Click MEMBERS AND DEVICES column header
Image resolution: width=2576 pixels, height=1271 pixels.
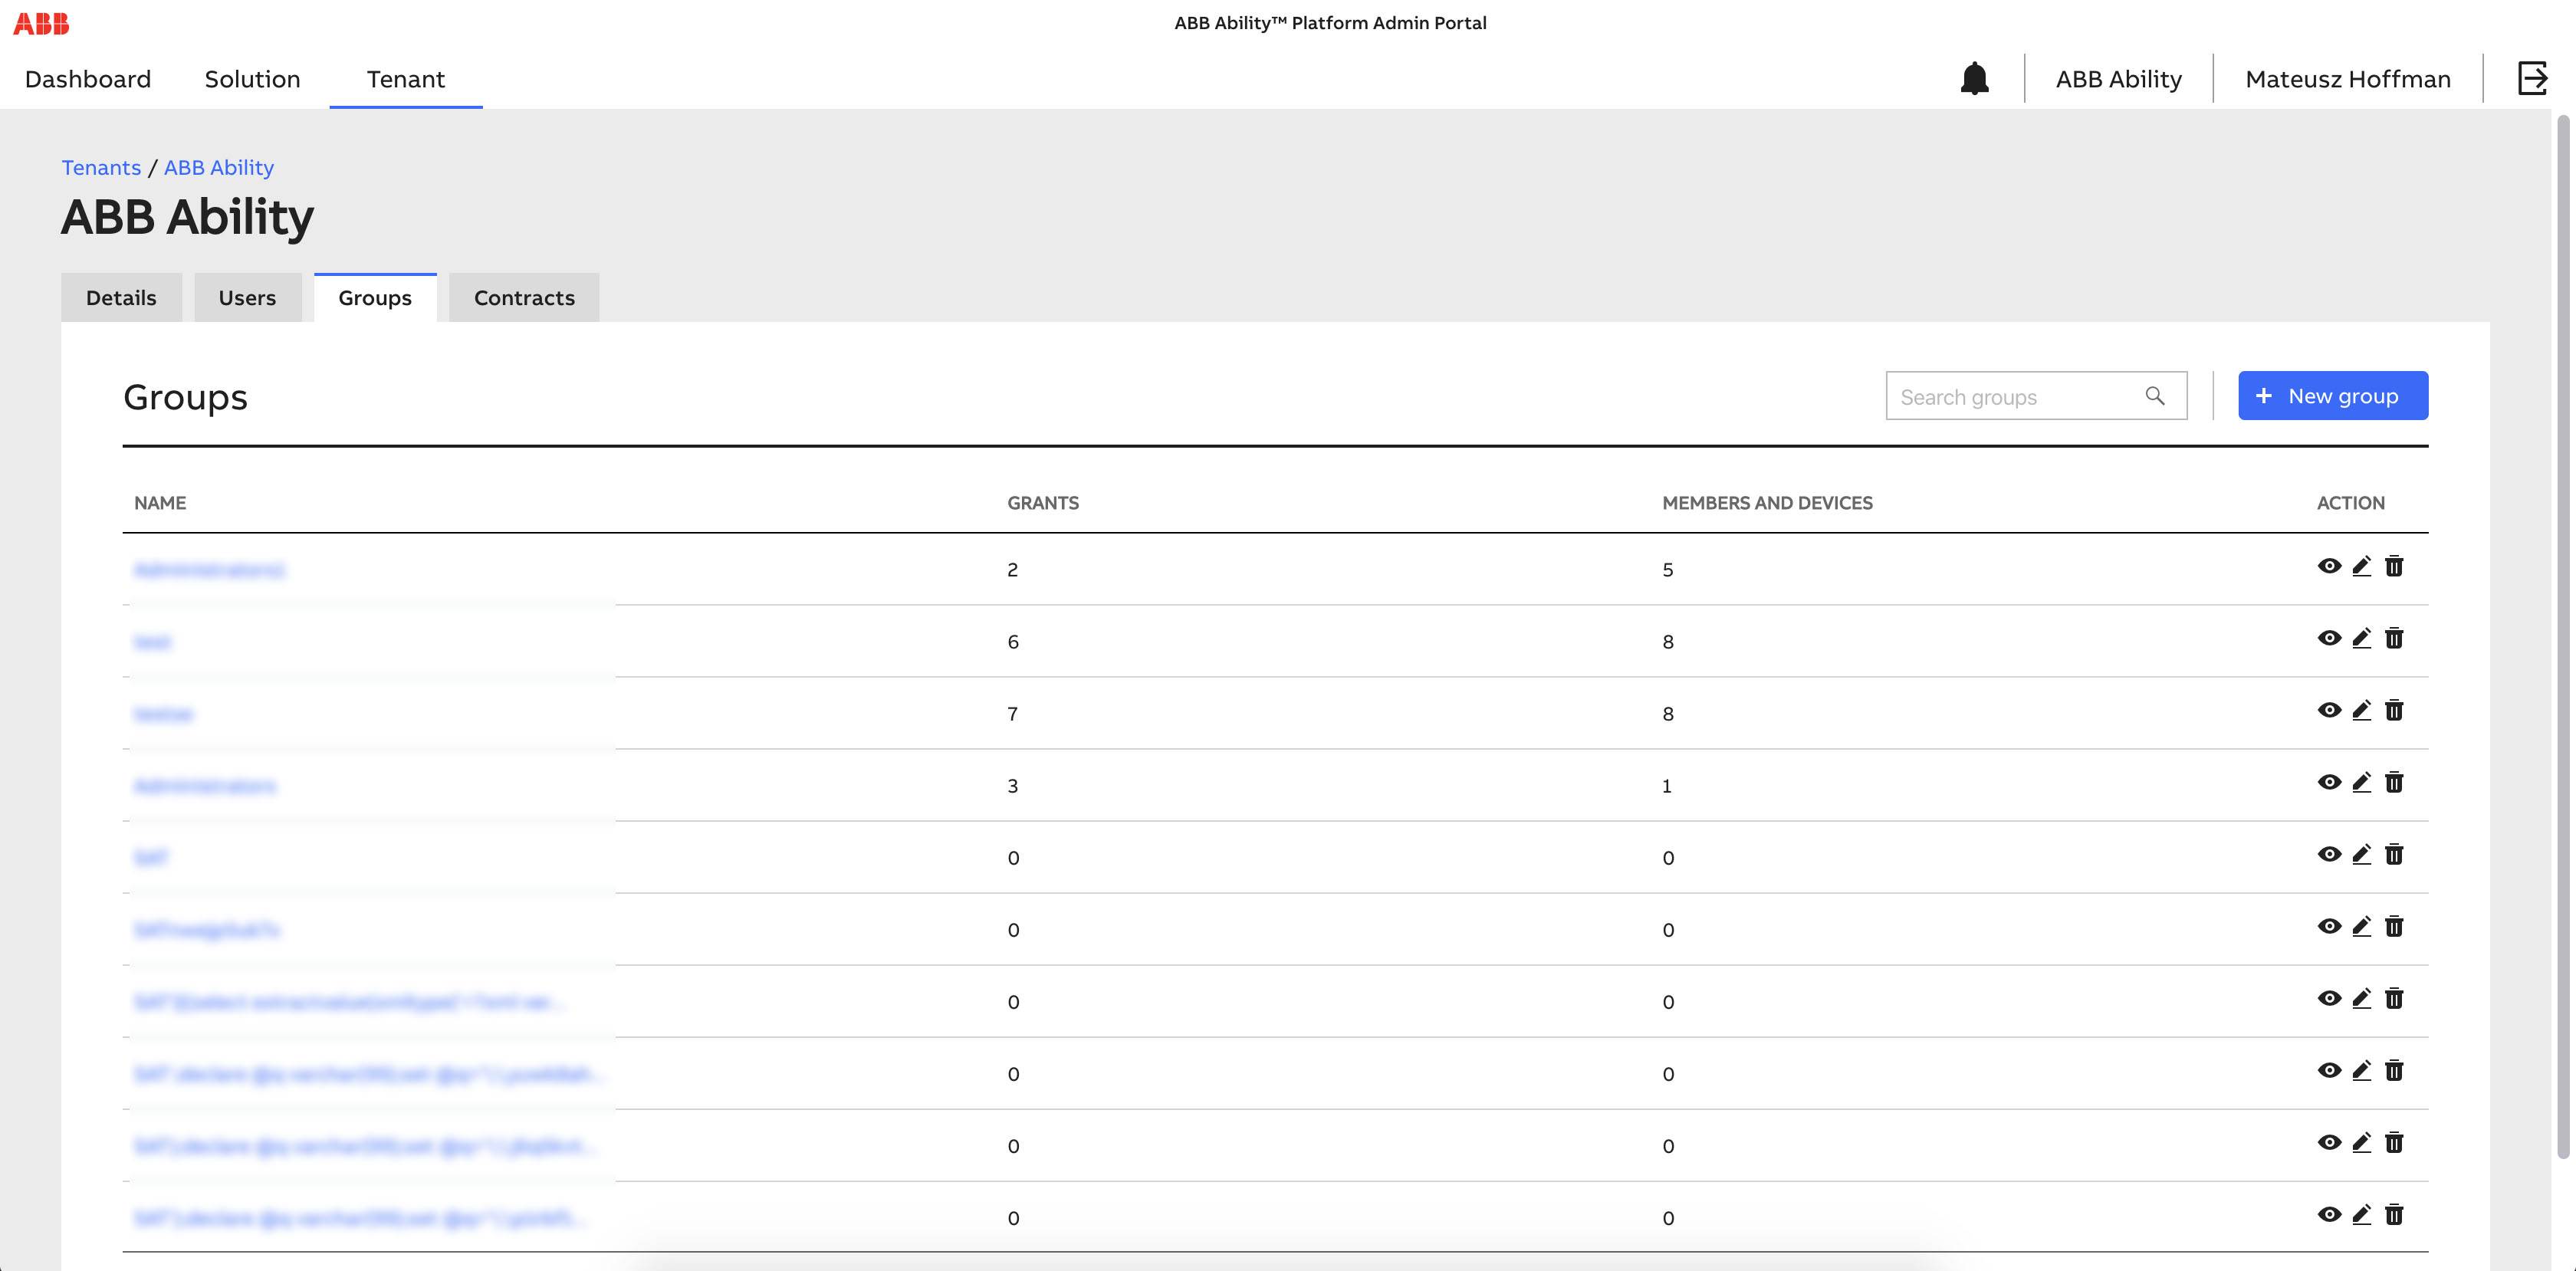(1767, 503)
